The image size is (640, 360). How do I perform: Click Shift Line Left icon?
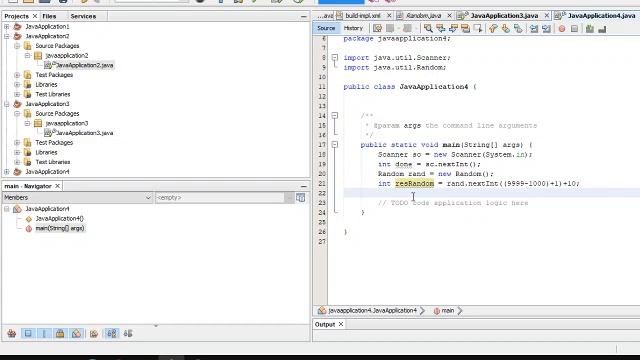534,28
